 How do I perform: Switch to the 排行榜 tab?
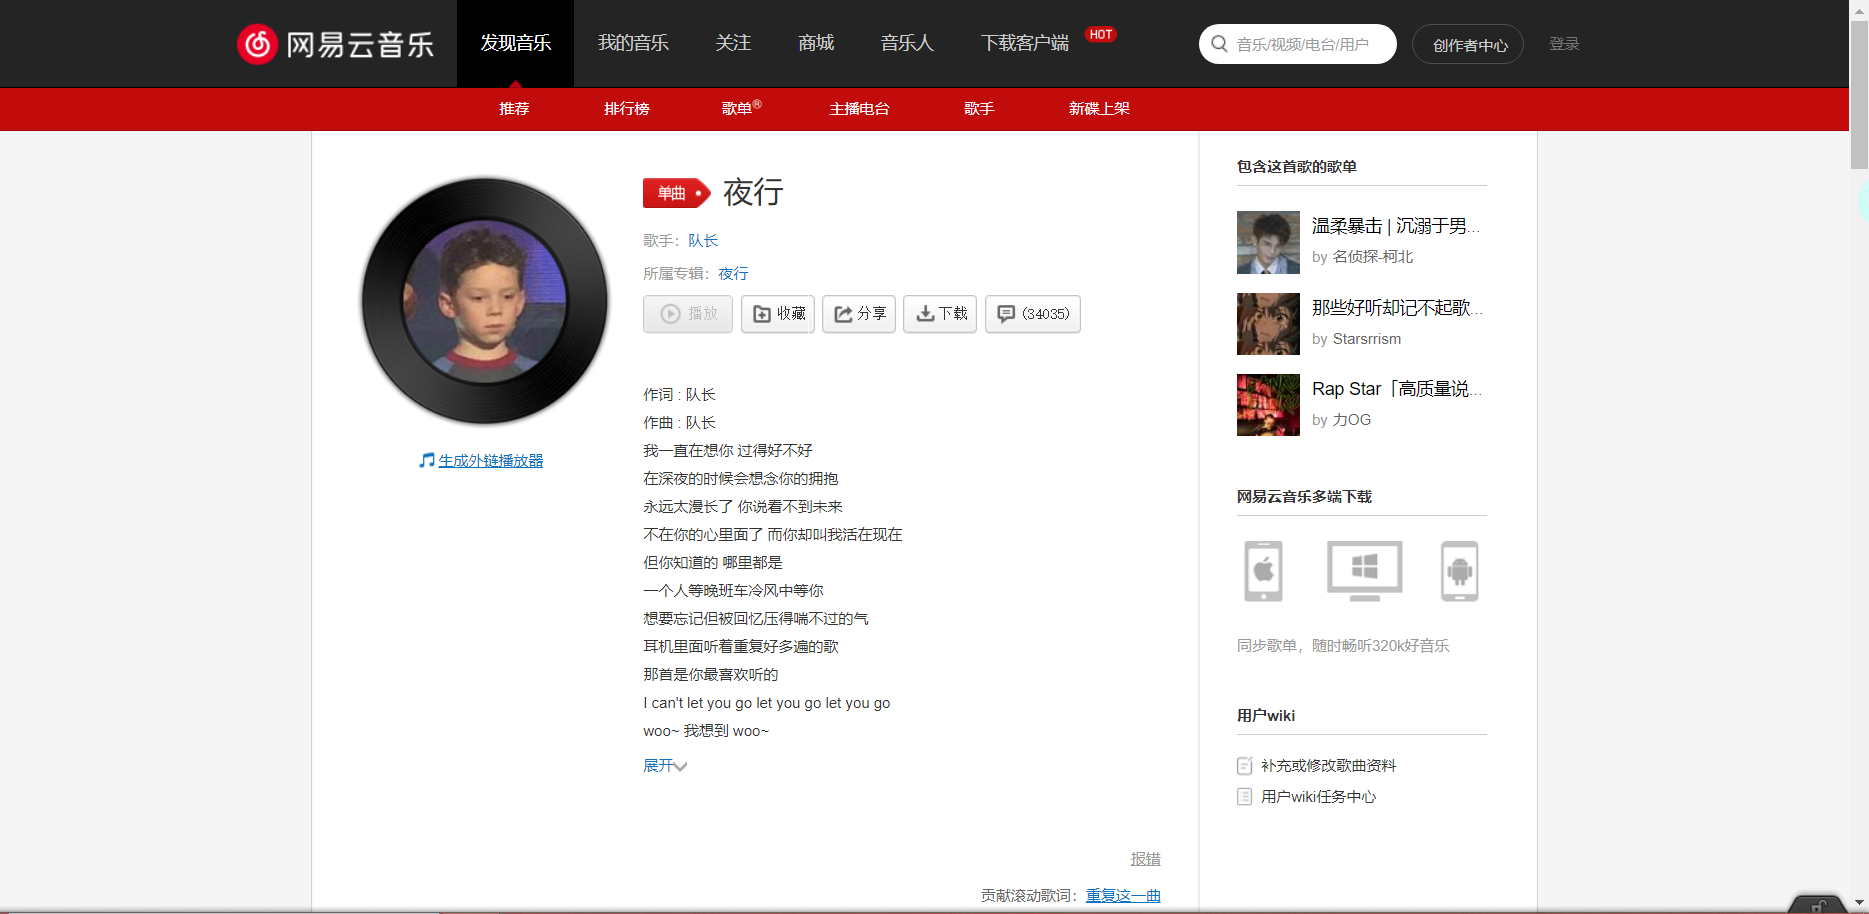point(626,109)
